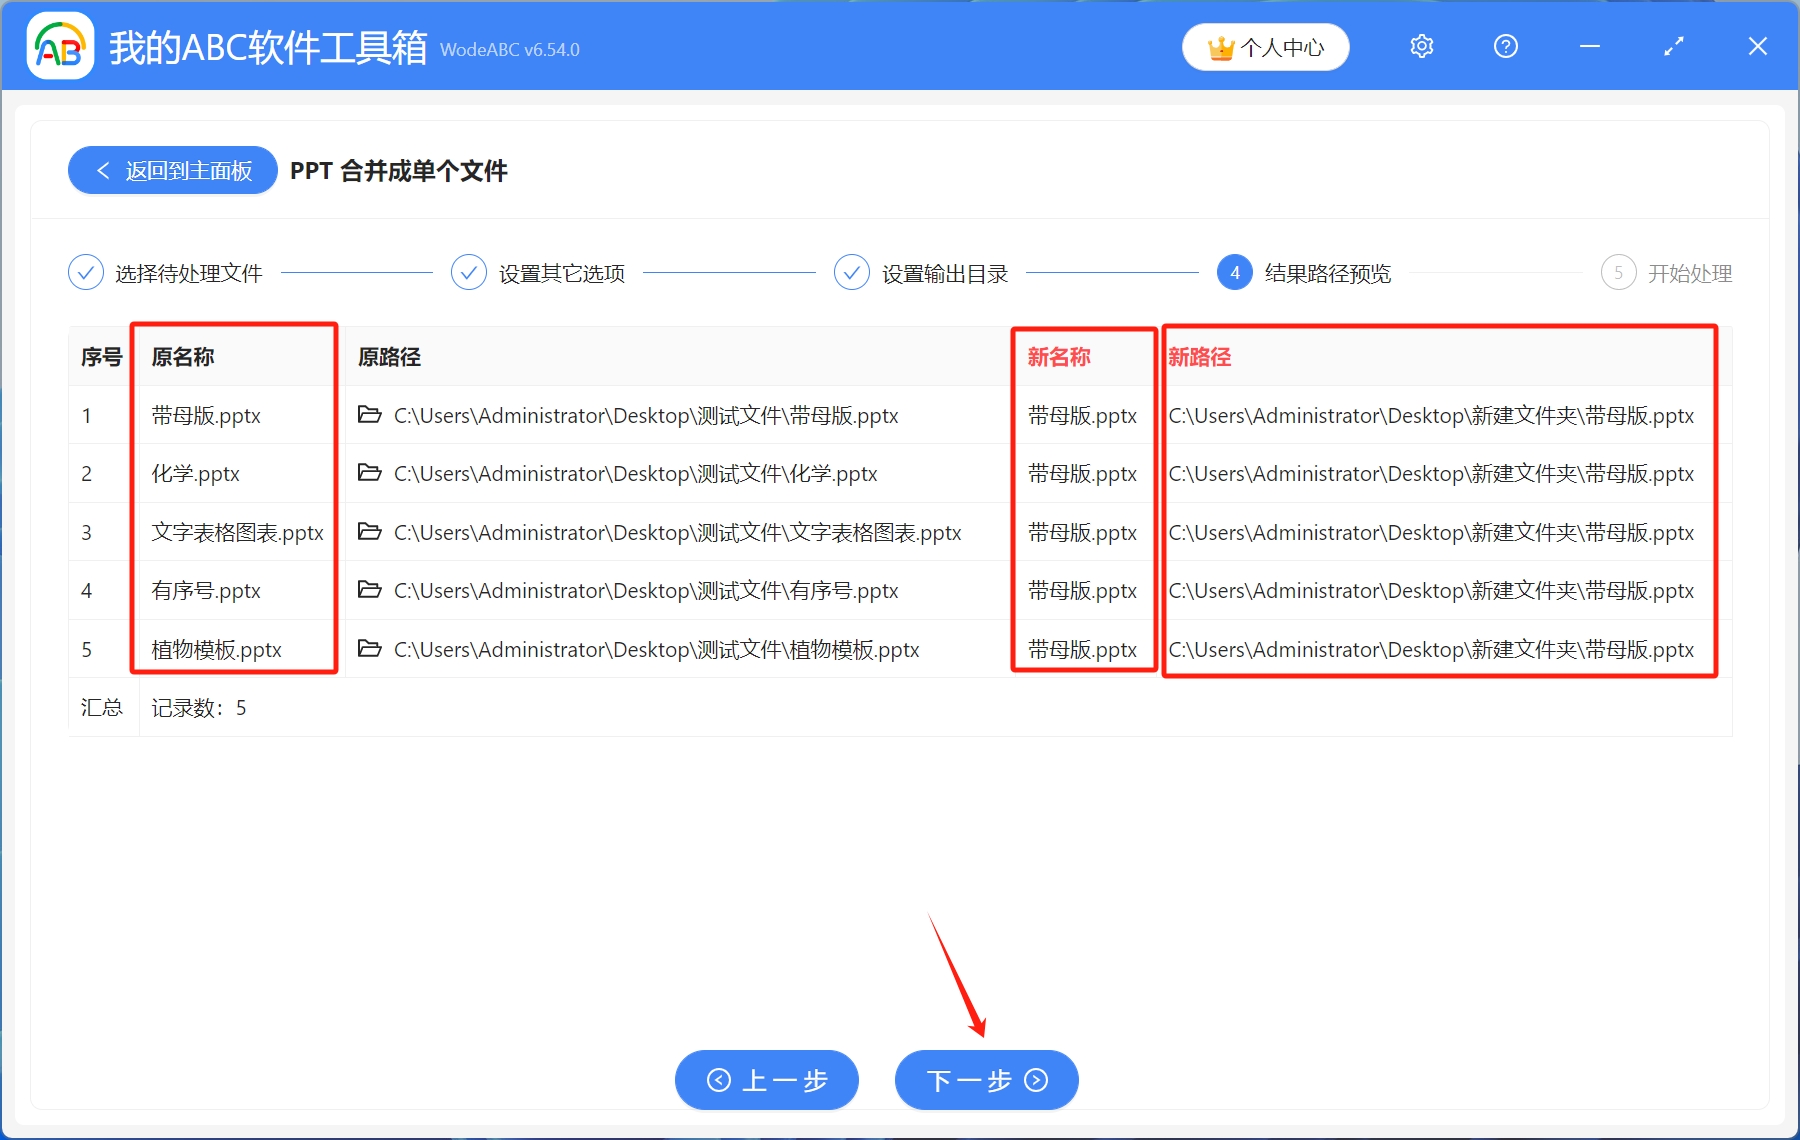Click the folder icon beside 带母版.pptx path
The height and width of the screenshot is (1140, 1800).
368,415
